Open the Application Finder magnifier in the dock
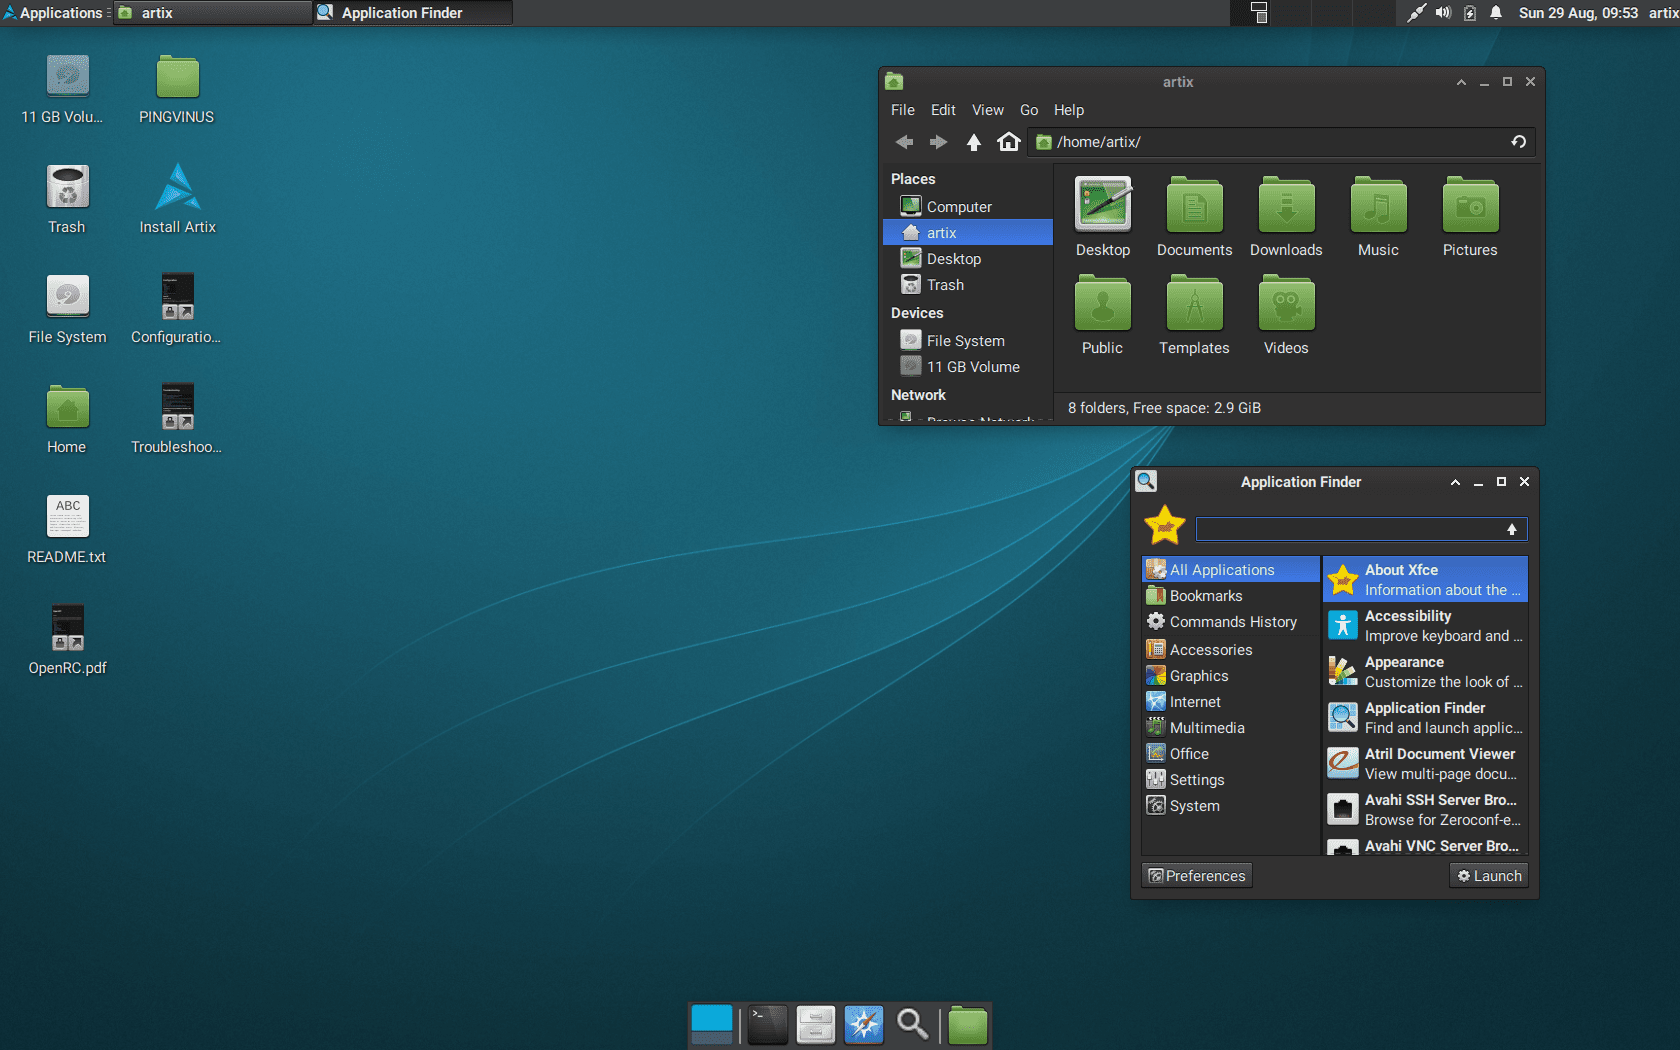Viewport: 1680px width, 1050px height. [x=913, y=1024]
